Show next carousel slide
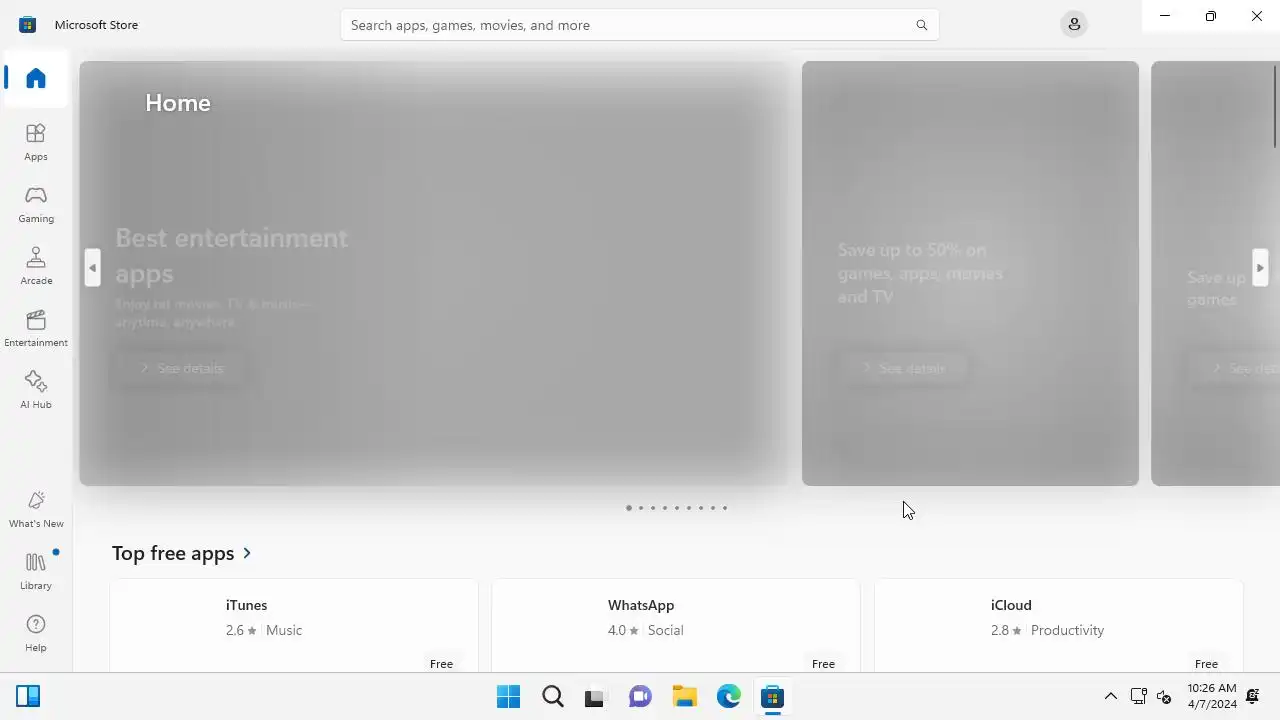Screen dimensions: 1280x720 click(1260, 268)
